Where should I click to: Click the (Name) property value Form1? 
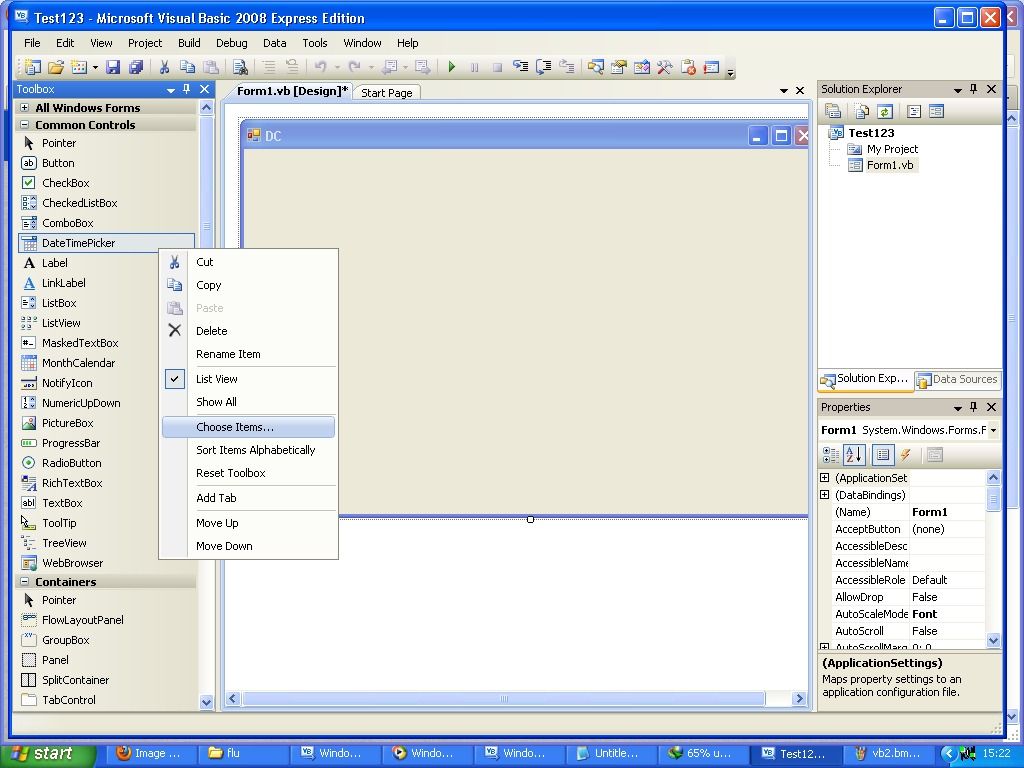[x=947, y=512]
